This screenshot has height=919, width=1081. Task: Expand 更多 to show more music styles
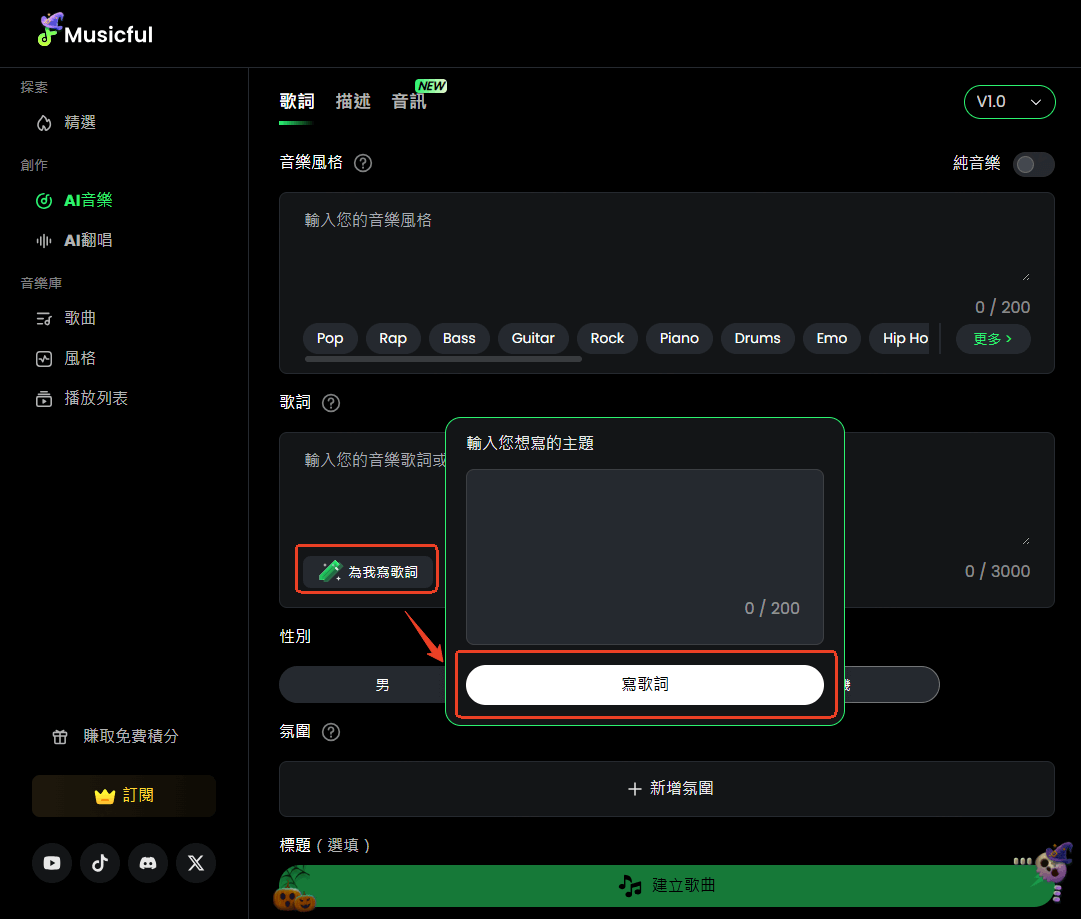pos(992,338)
